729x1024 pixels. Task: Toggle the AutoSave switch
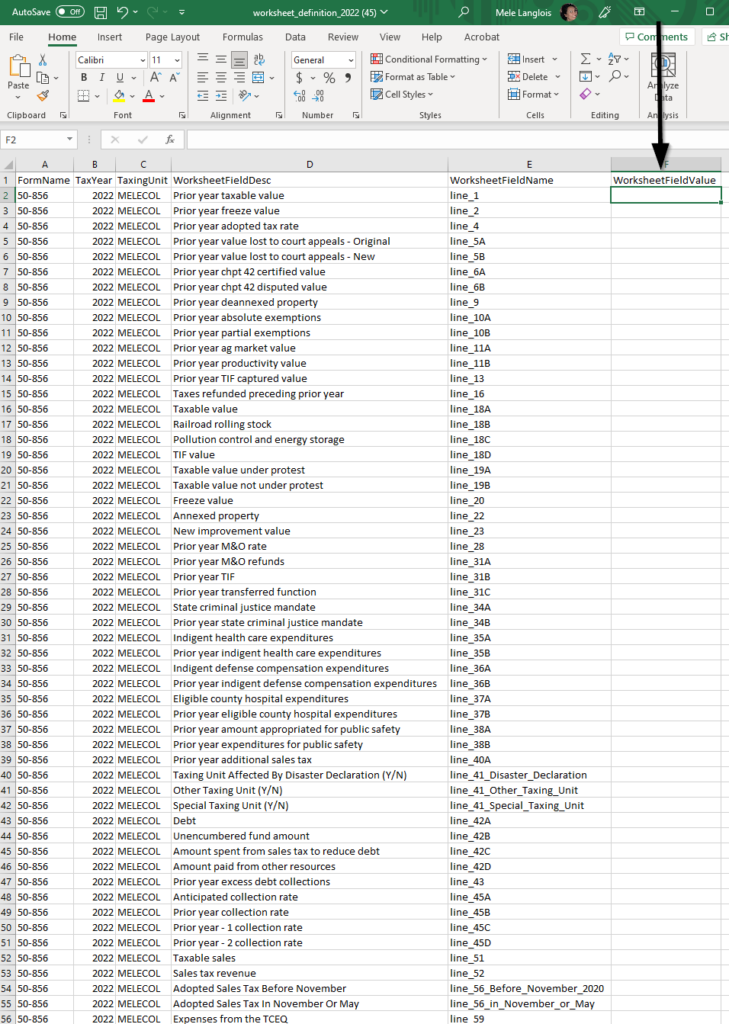[x=69, y=12]
